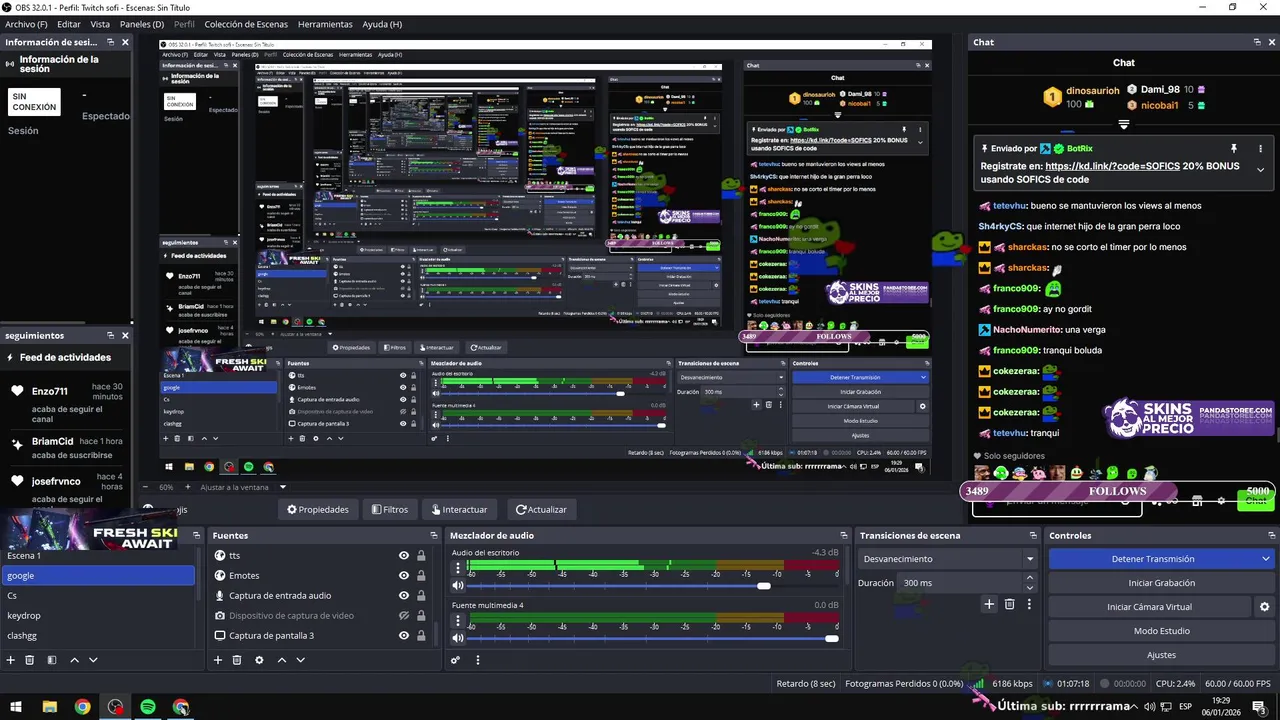Open Windows Start menu
The image size is (1280, 720).
click(16, 707)
